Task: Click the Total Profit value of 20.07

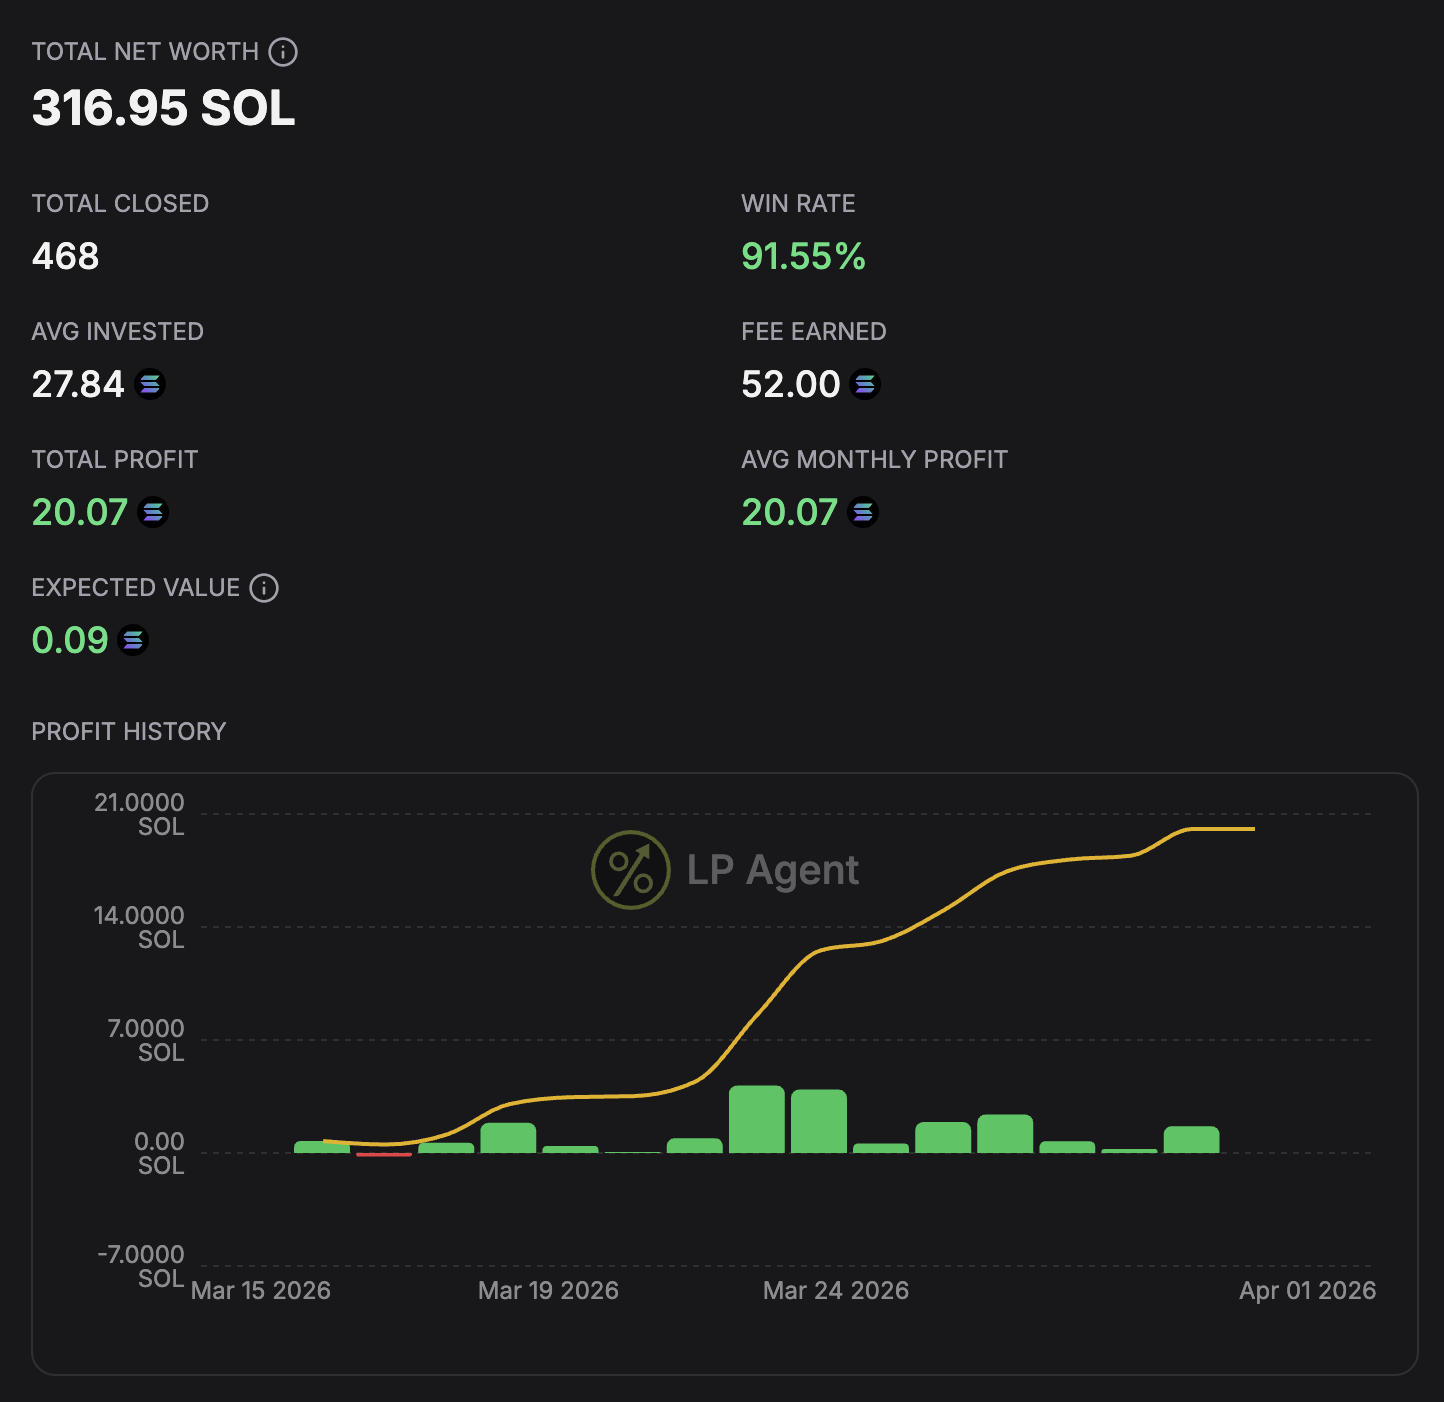Action: coord(79,512)
